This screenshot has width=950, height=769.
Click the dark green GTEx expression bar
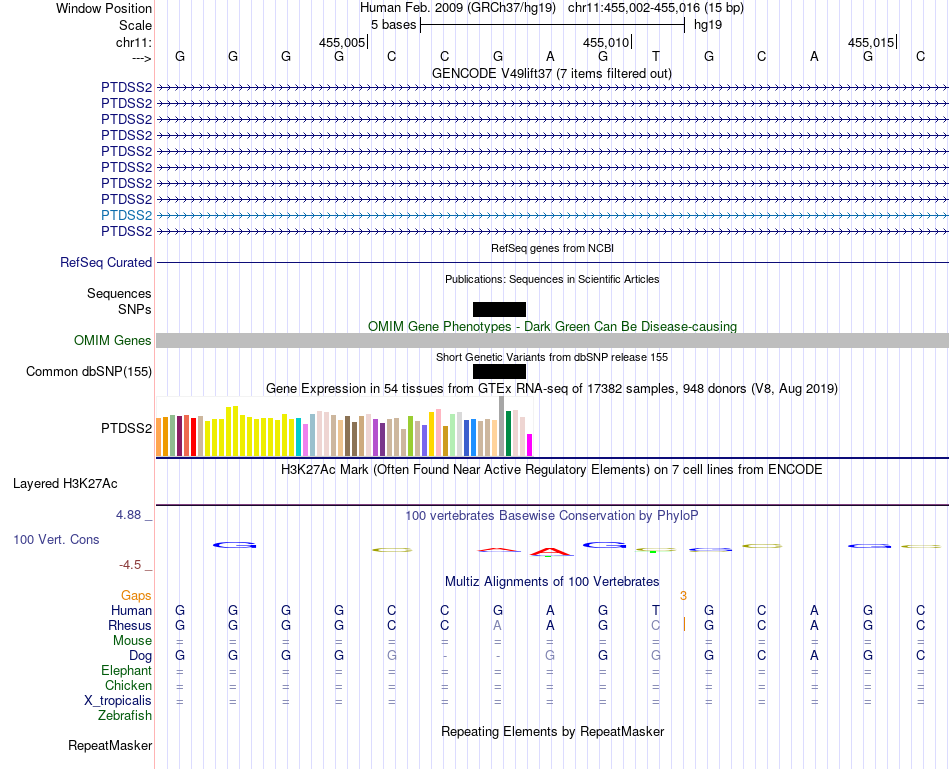[x=508, y=433]
